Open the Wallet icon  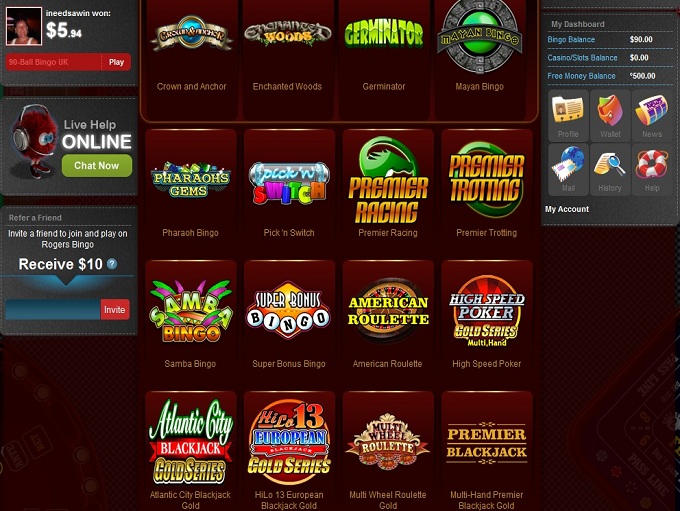610,115
